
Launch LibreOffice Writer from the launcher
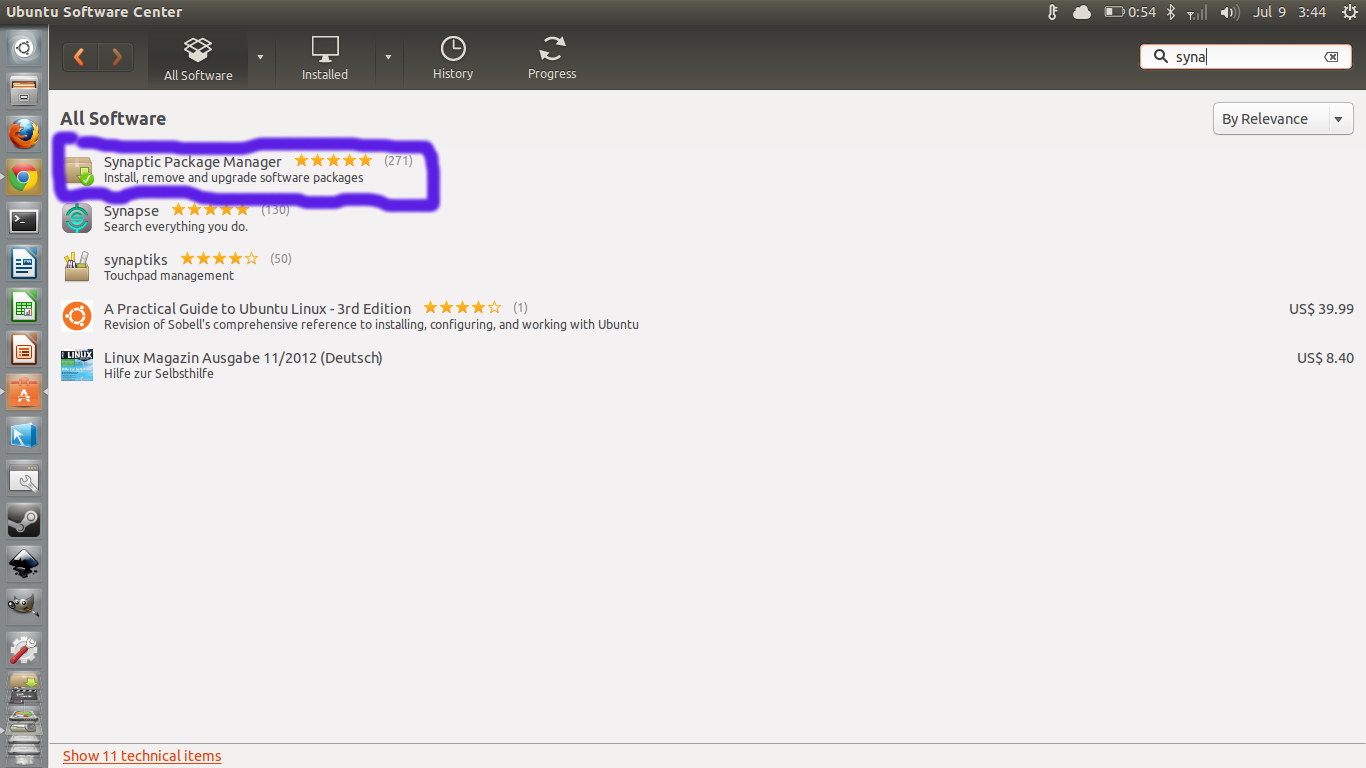(x=24, y=264)
